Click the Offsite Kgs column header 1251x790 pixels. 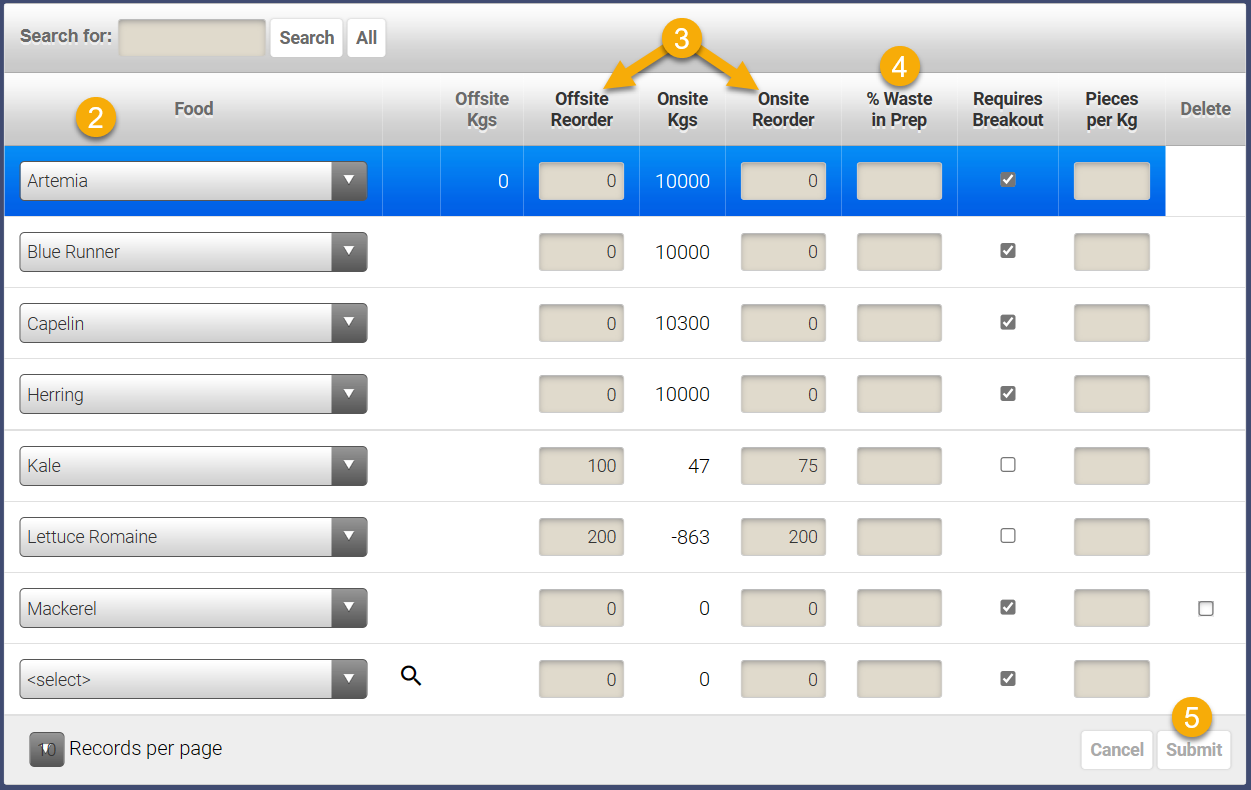tap(482, 109)
